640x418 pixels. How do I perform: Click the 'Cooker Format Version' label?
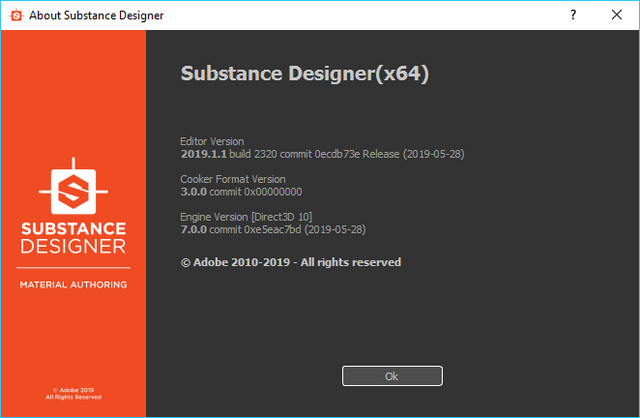point(233,179)
